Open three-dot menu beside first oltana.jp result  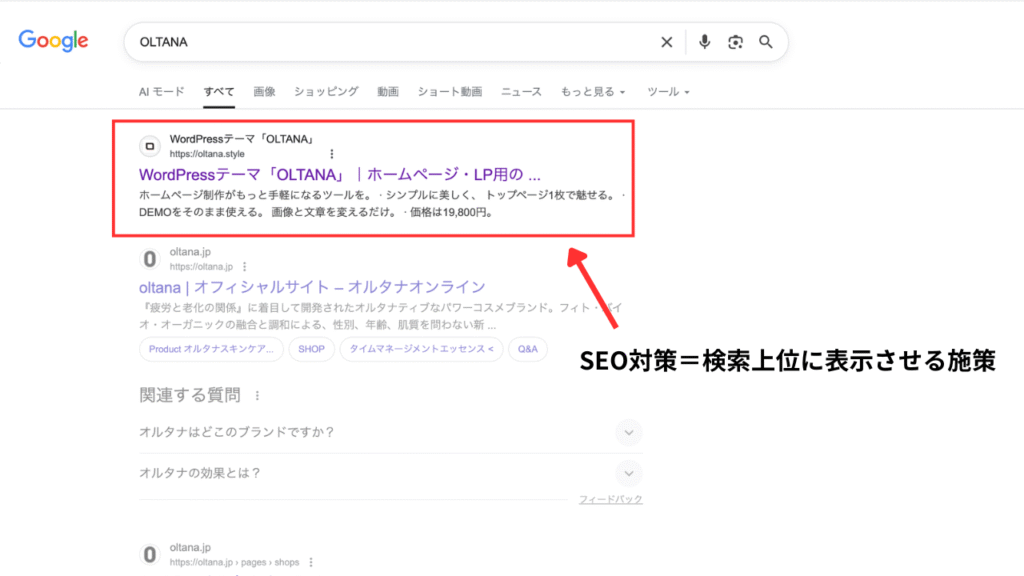click(x=243, y=267)
